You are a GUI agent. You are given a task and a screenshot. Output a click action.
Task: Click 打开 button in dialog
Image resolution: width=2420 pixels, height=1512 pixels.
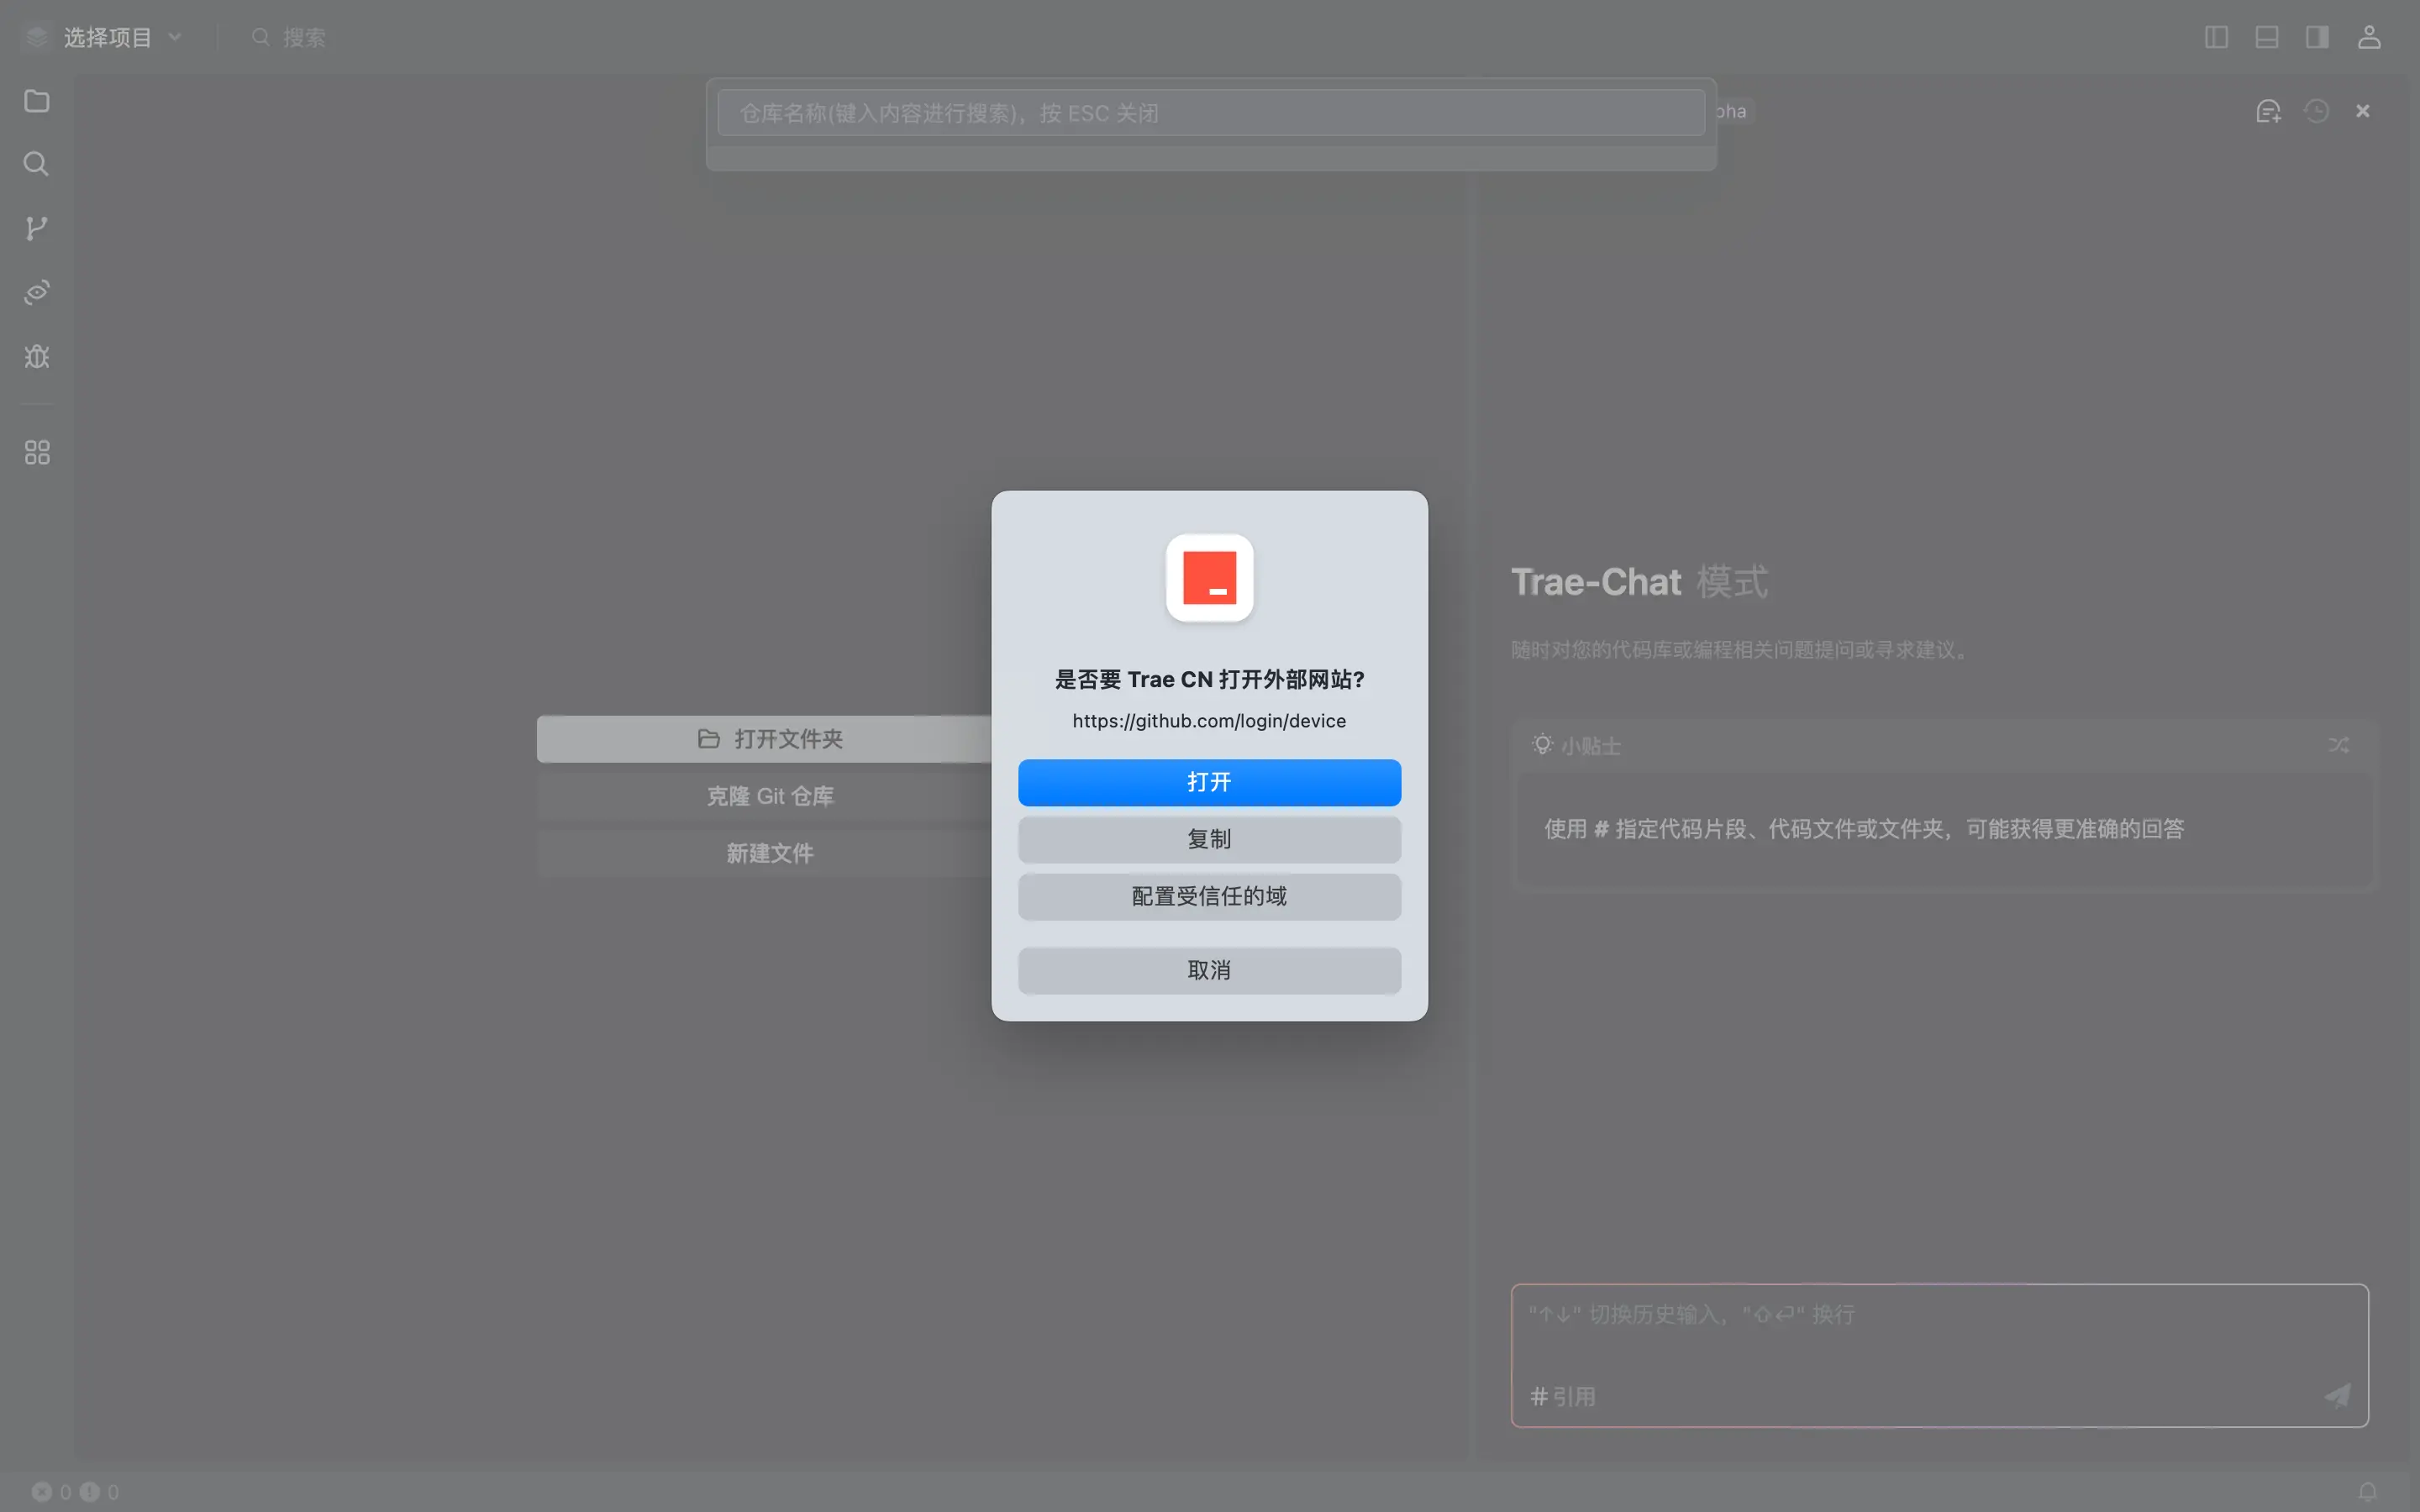(1209, 782)
